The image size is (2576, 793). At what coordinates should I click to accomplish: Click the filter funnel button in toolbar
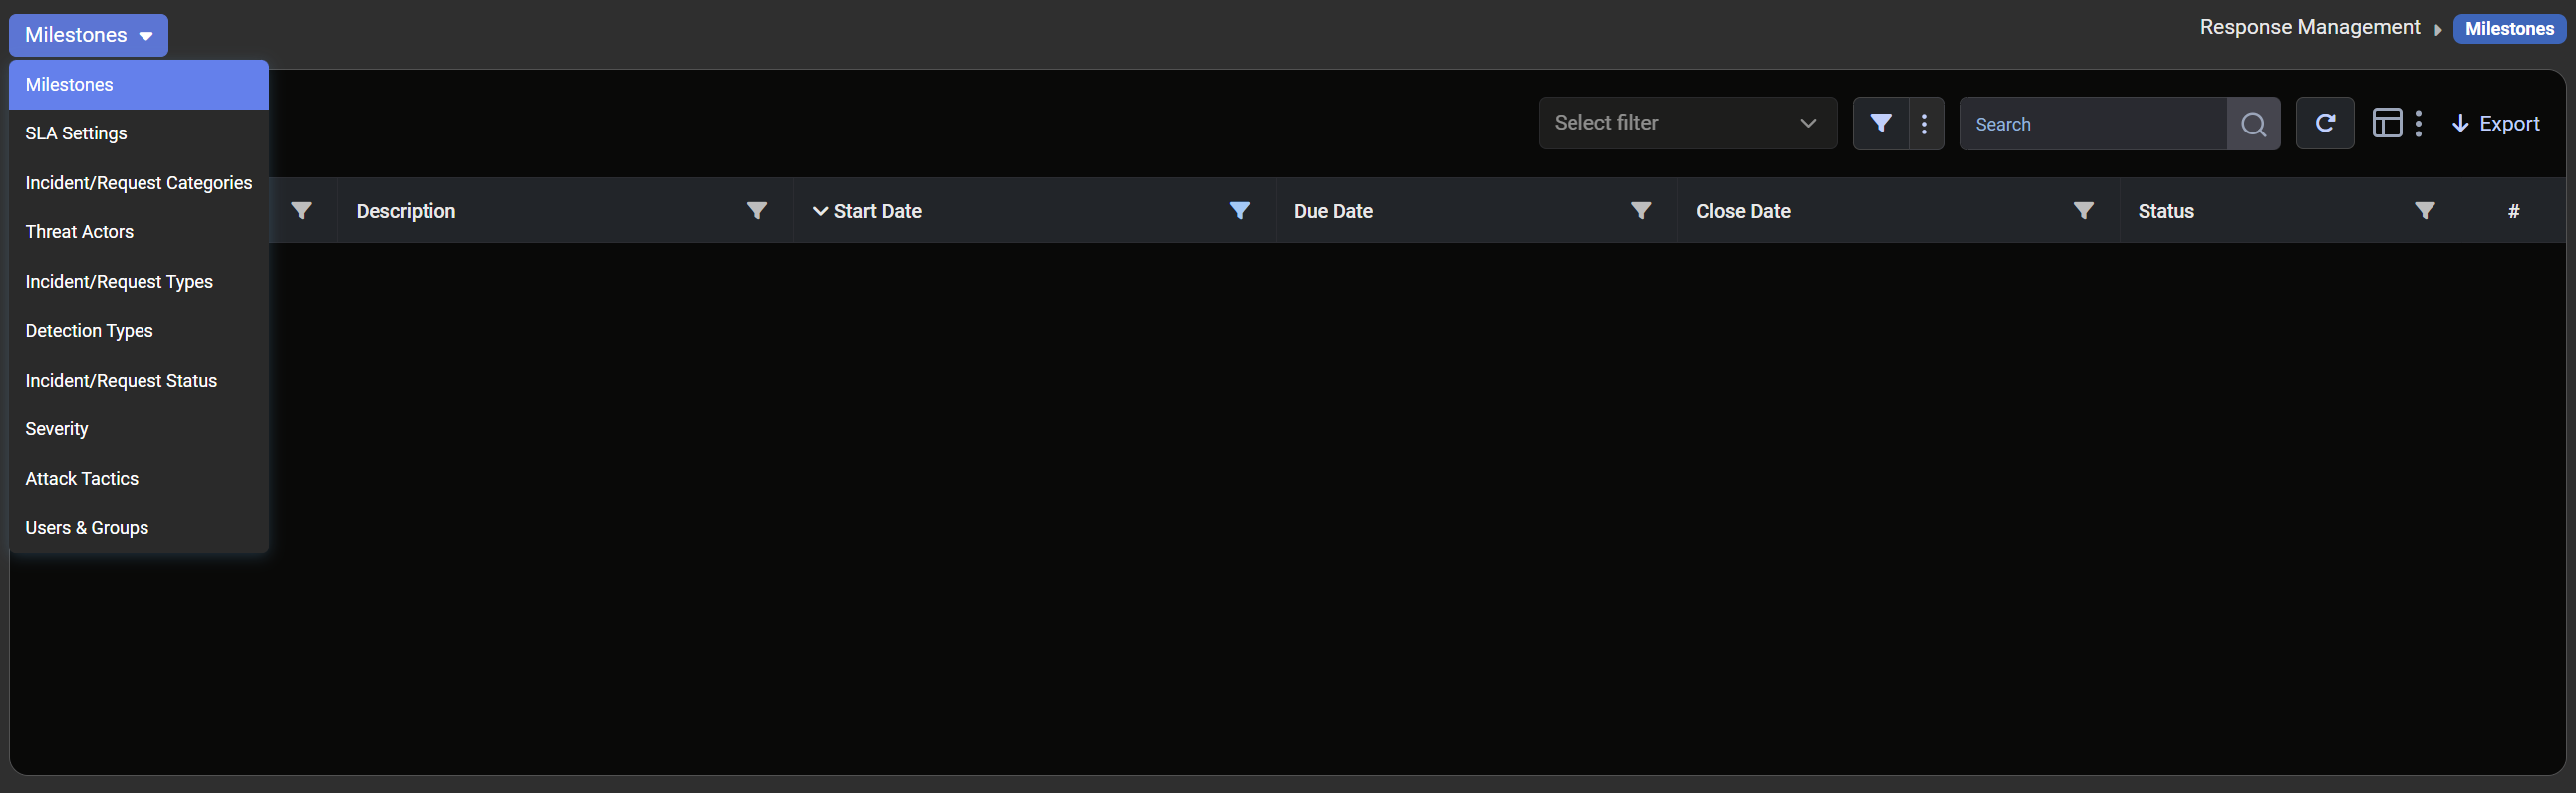point(1880,123)
